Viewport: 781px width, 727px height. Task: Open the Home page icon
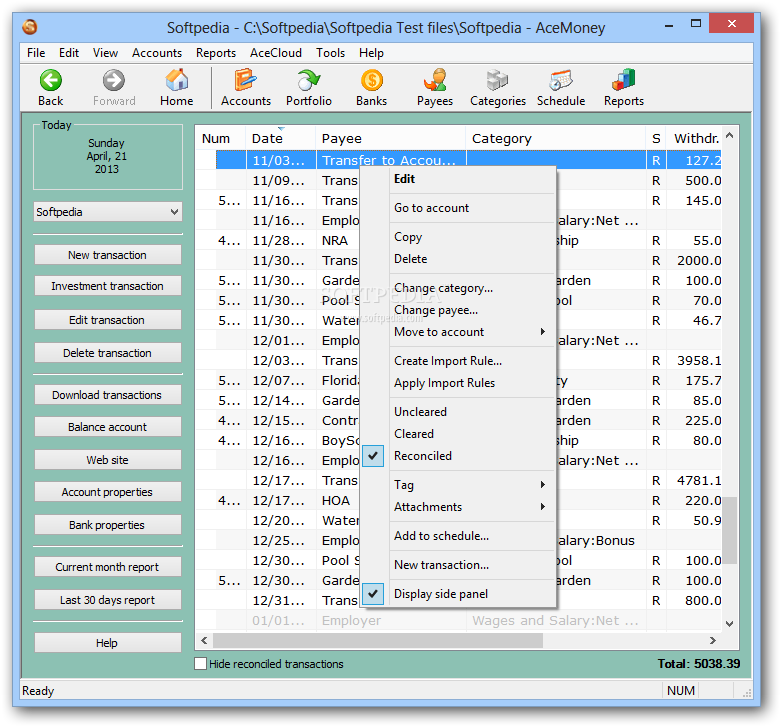(x=176, y=80)
